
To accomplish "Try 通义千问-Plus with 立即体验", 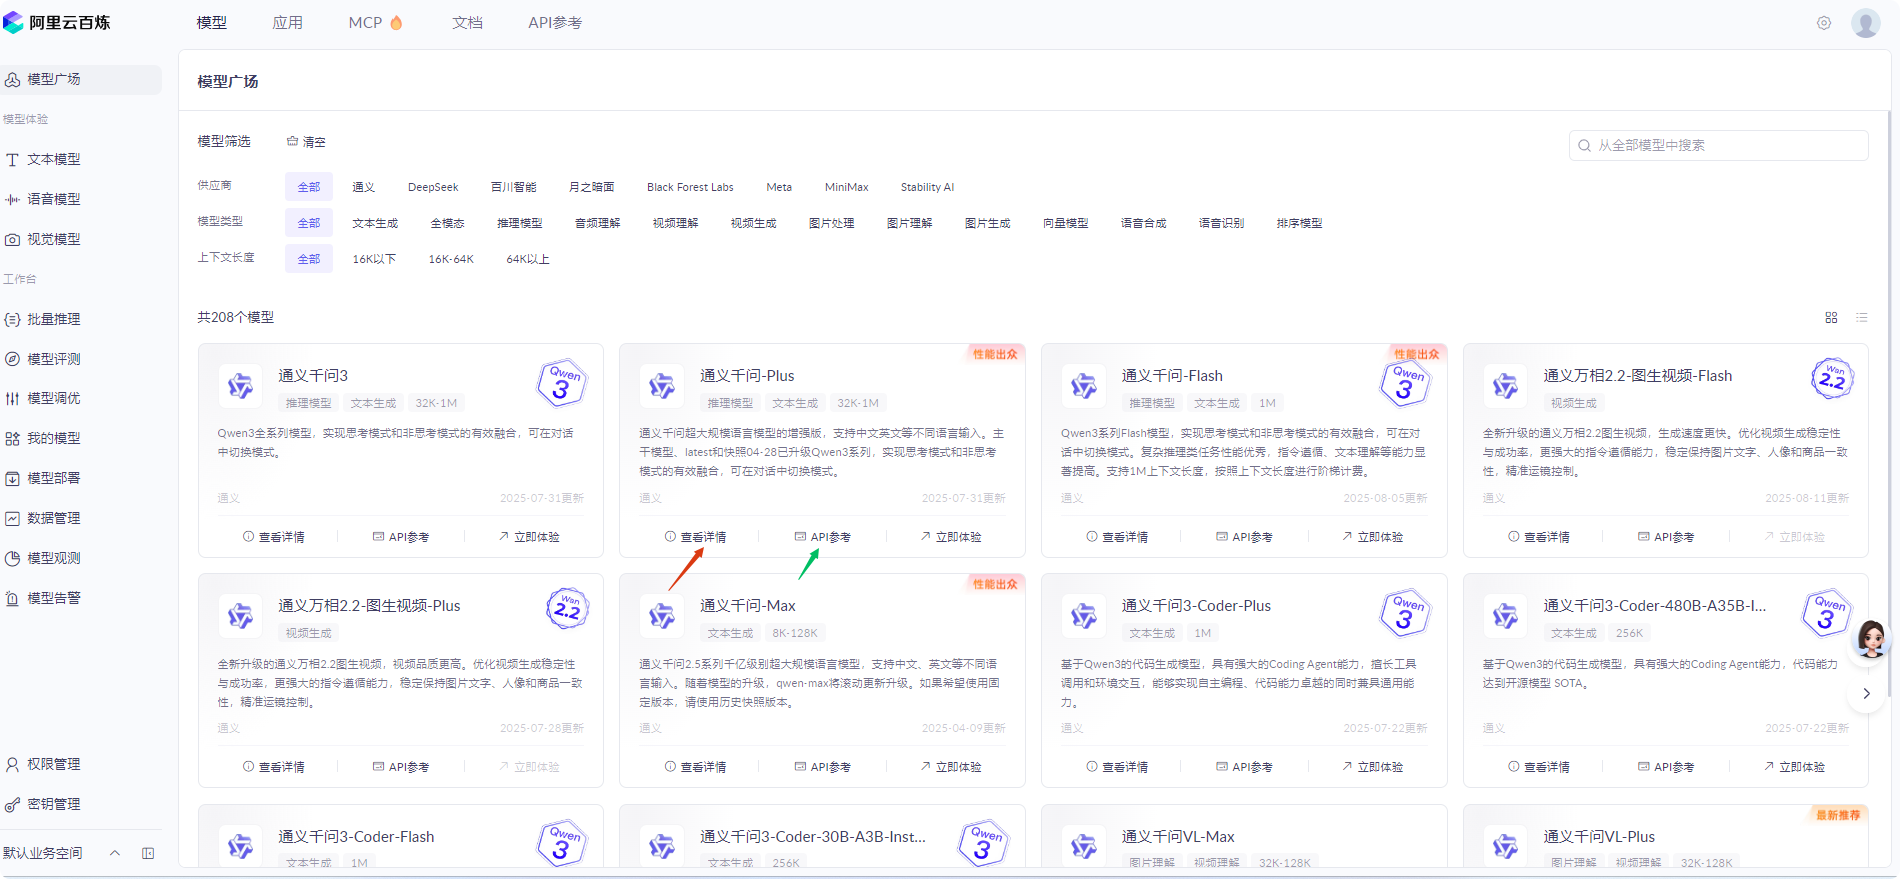I will [x=951, y=537].
